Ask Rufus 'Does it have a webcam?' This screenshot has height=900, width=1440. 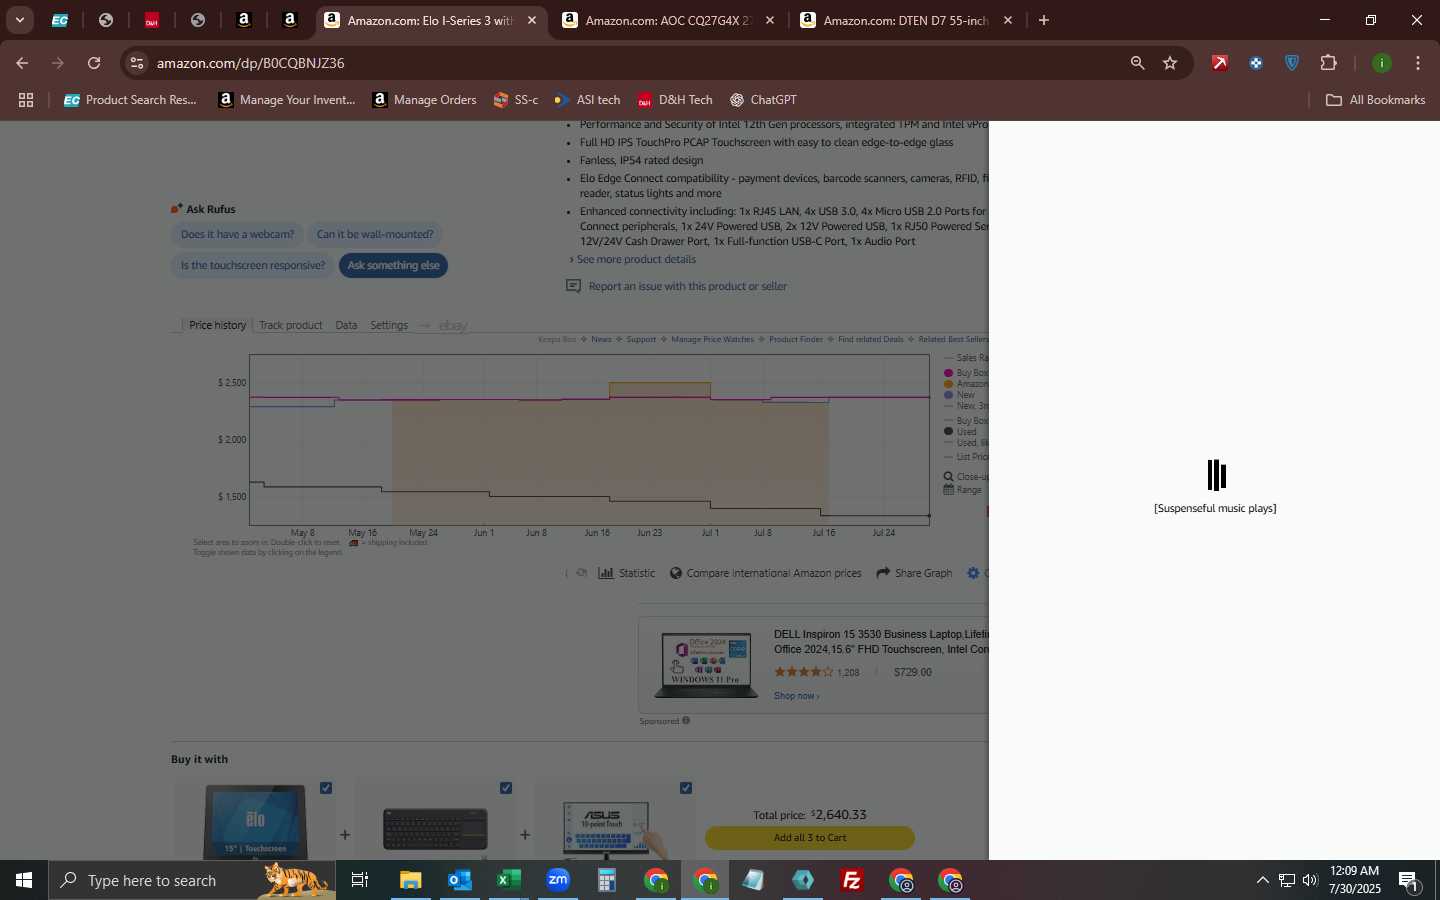click(237, 234)
